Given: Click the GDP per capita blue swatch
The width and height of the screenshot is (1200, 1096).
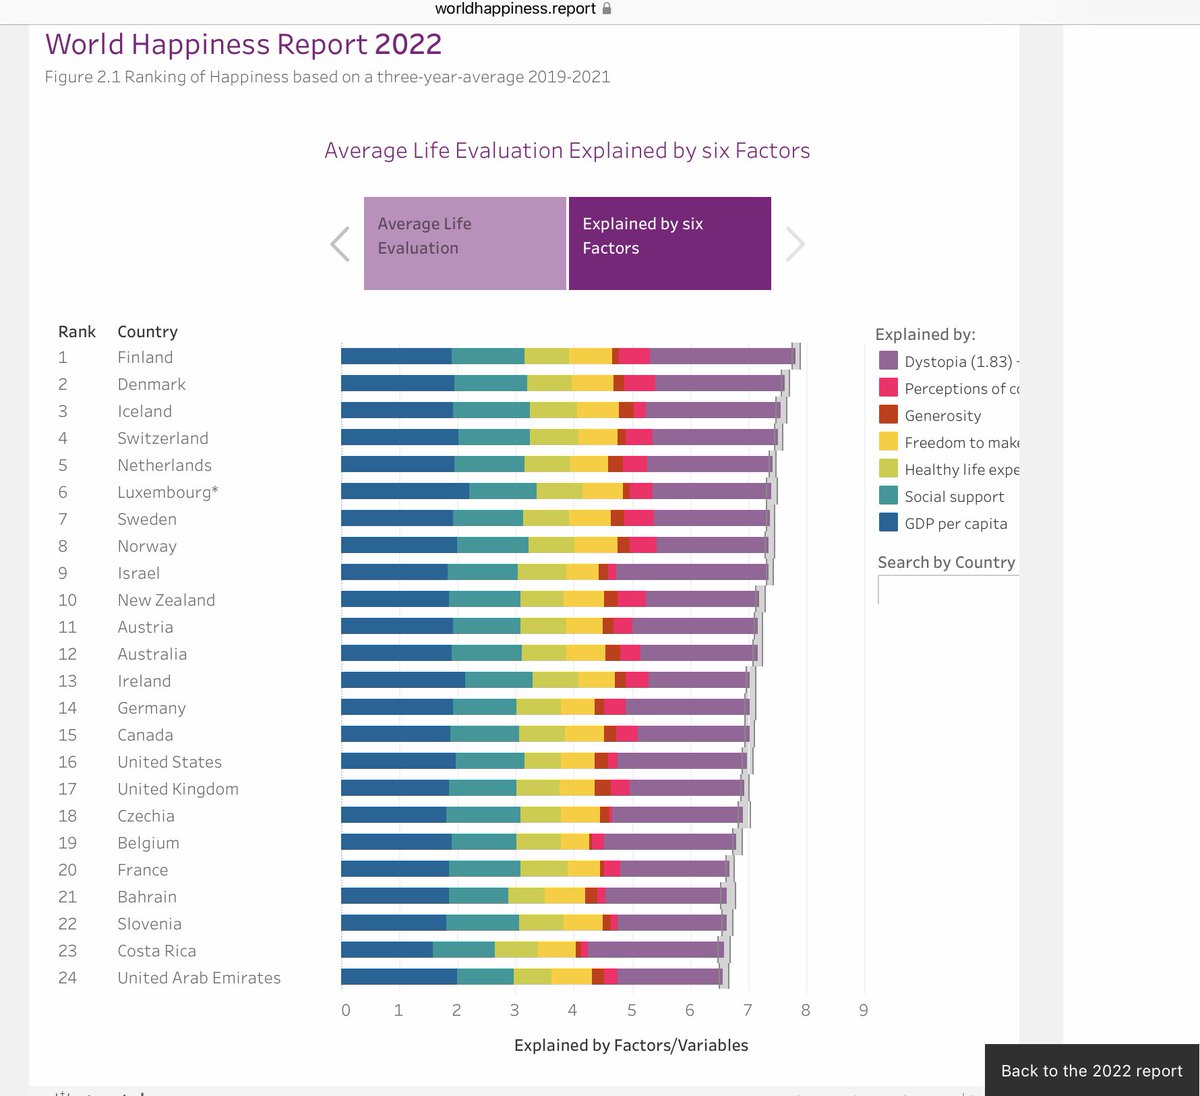Looking at the screenshot, I should [888, 523].
